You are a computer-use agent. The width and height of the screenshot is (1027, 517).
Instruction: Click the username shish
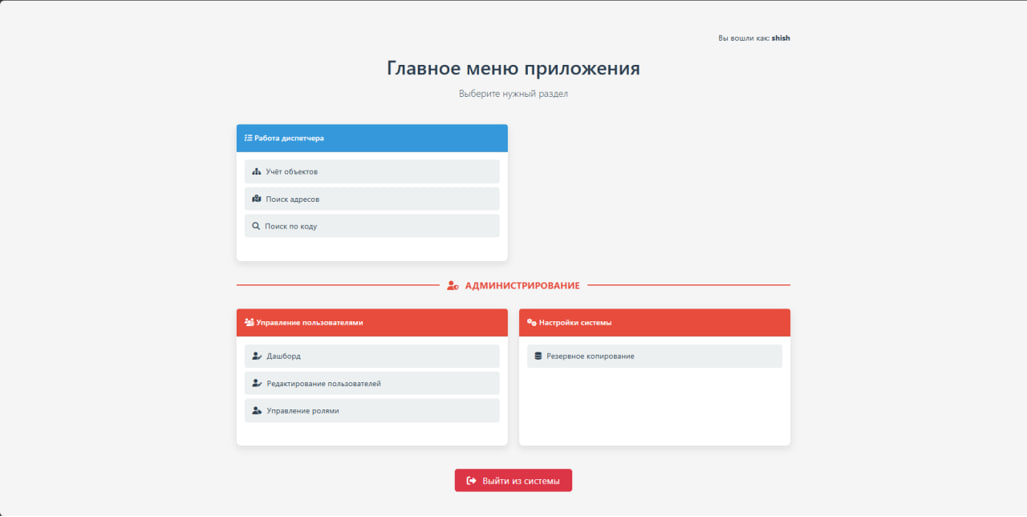(781, 38)
